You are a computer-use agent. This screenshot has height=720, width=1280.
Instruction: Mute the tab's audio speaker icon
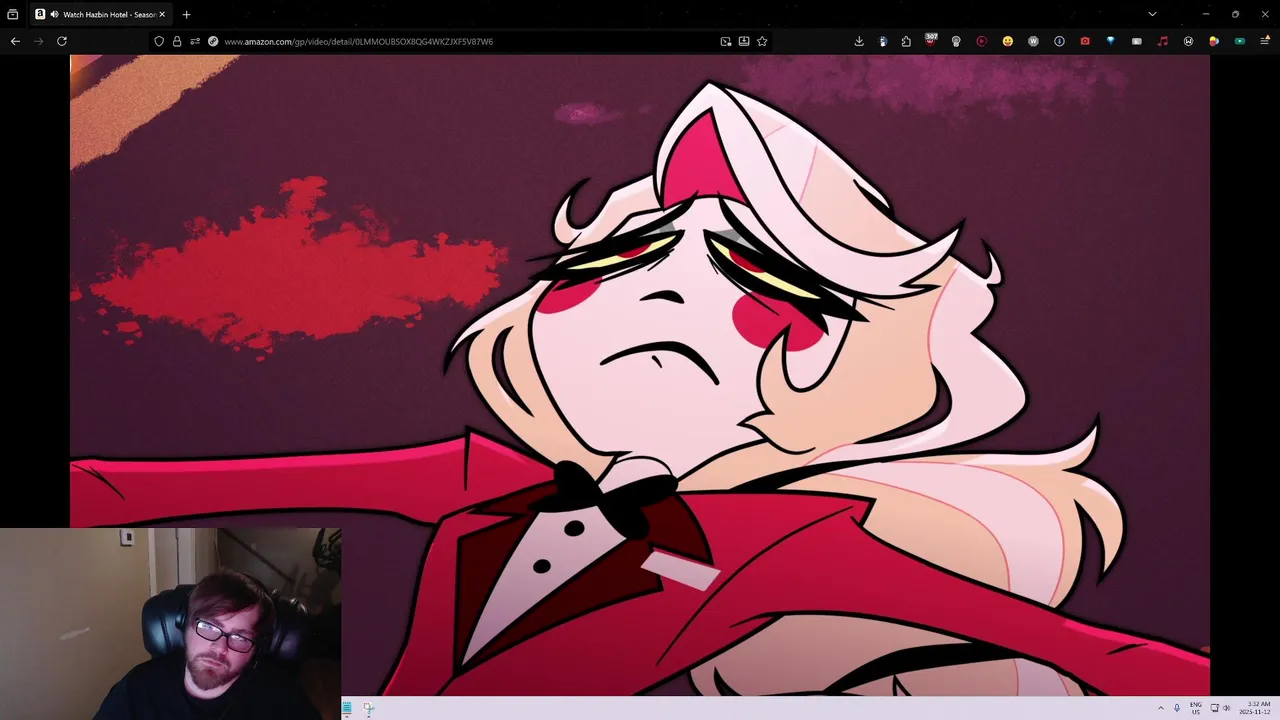tap(54, 14)
